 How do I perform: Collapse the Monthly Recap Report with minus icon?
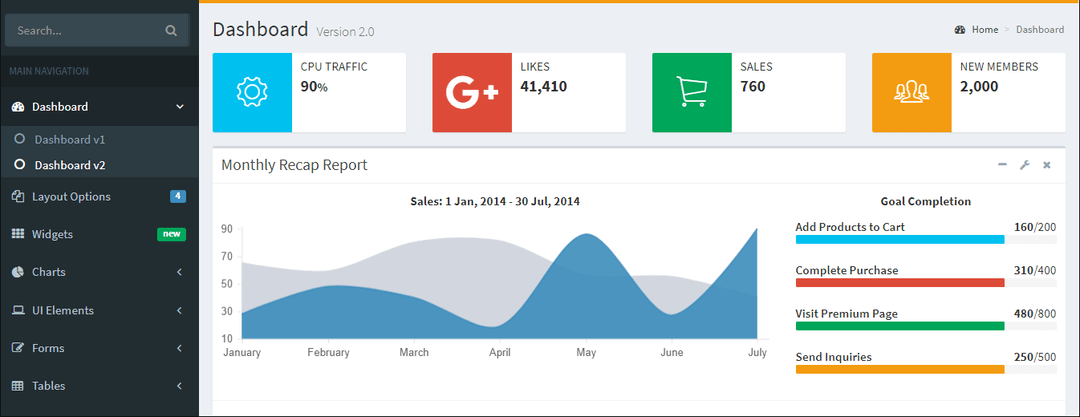pos(1002,165)
